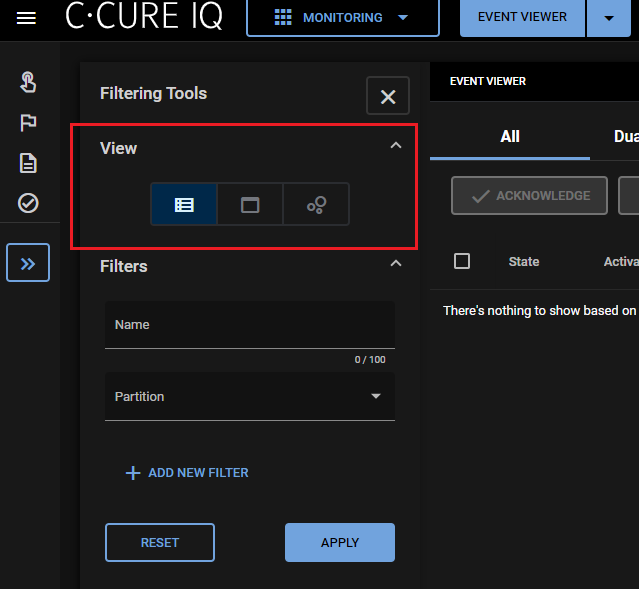
Task: Open the document icon in sidebar
Action: pos(28,163)
